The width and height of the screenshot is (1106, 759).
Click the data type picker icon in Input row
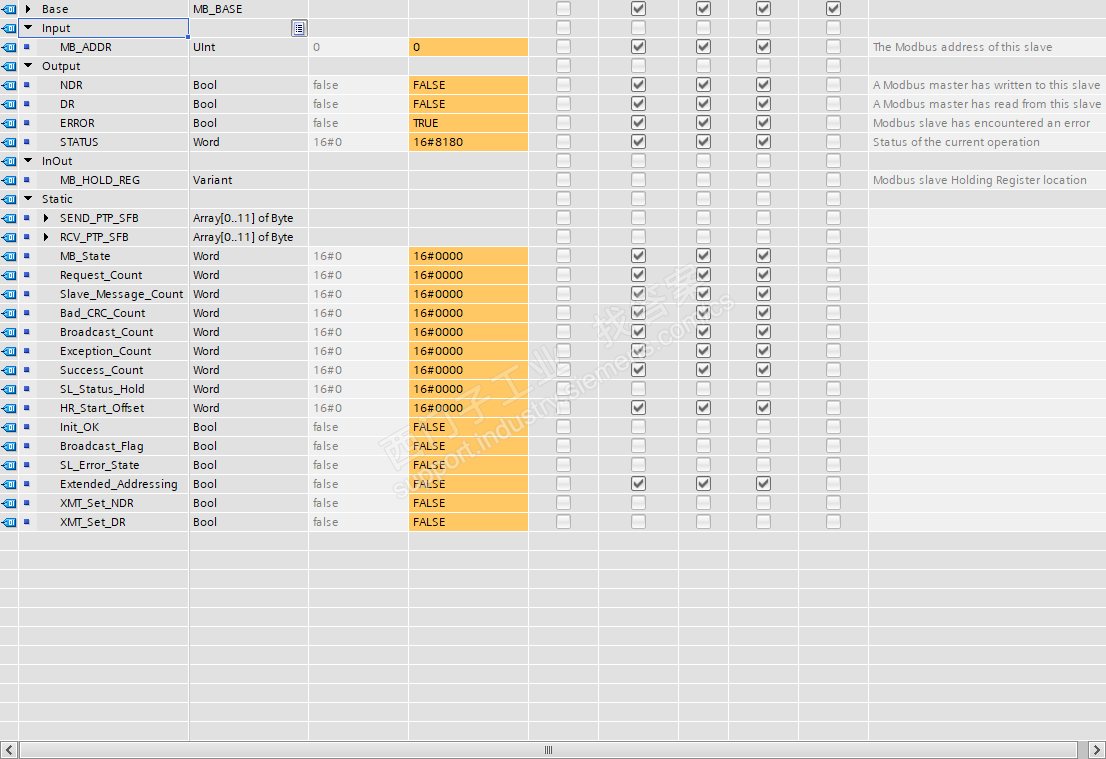[299, 28]
